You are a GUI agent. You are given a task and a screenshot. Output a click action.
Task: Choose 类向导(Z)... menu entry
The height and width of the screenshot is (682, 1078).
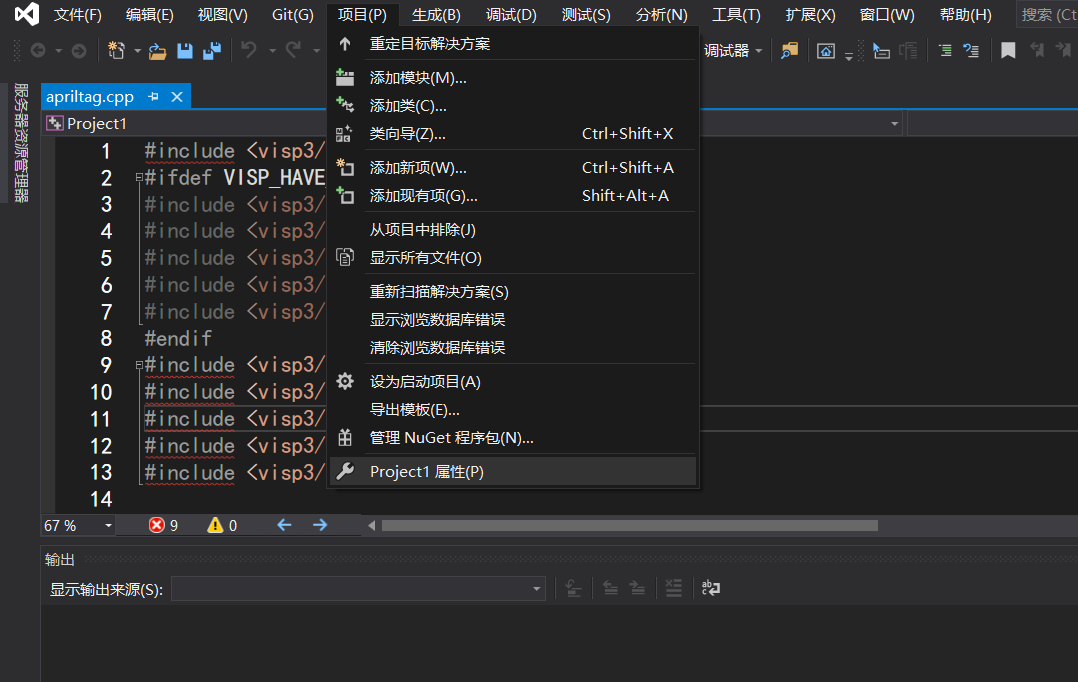[x=513, y=134]
